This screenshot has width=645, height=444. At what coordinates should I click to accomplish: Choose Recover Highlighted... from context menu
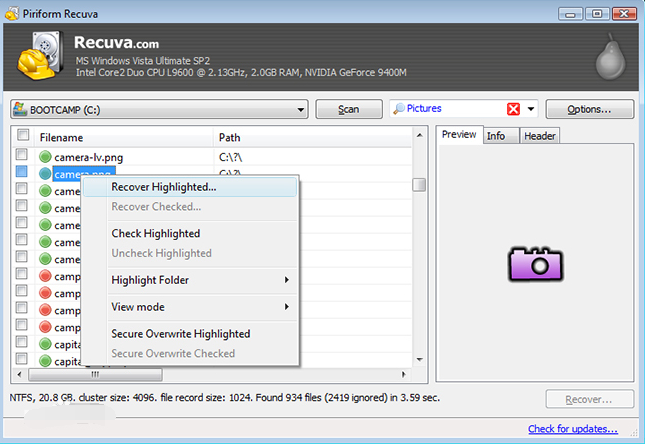190,187
